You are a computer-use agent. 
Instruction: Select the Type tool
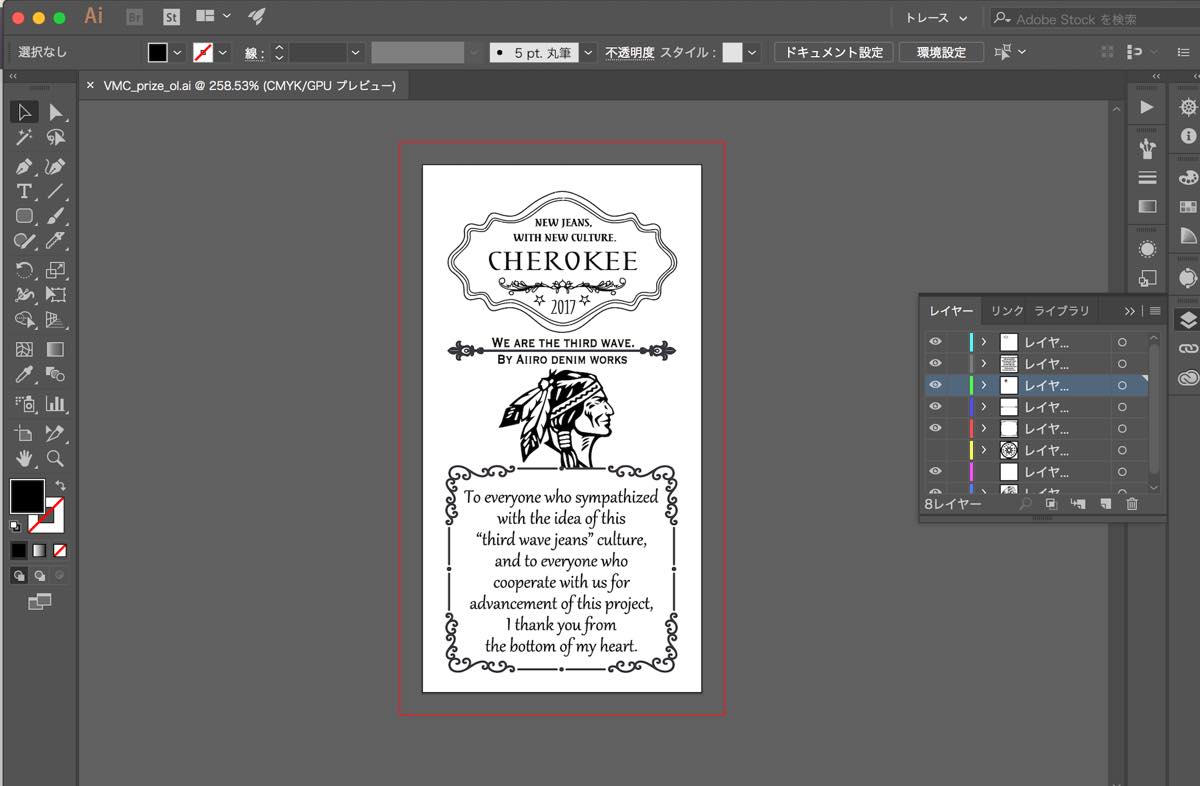(x=24, y=190)
